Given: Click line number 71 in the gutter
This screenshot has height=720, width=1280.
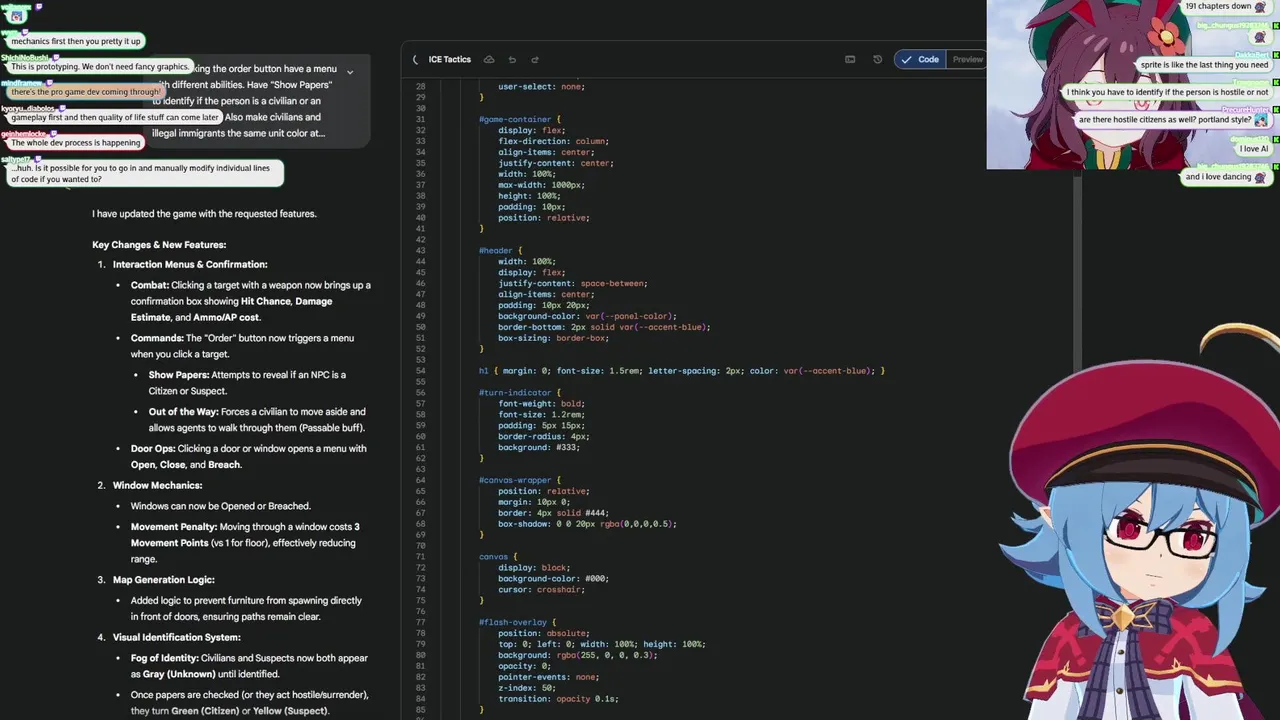Looking at the screenshot, I should pos(421,556).
